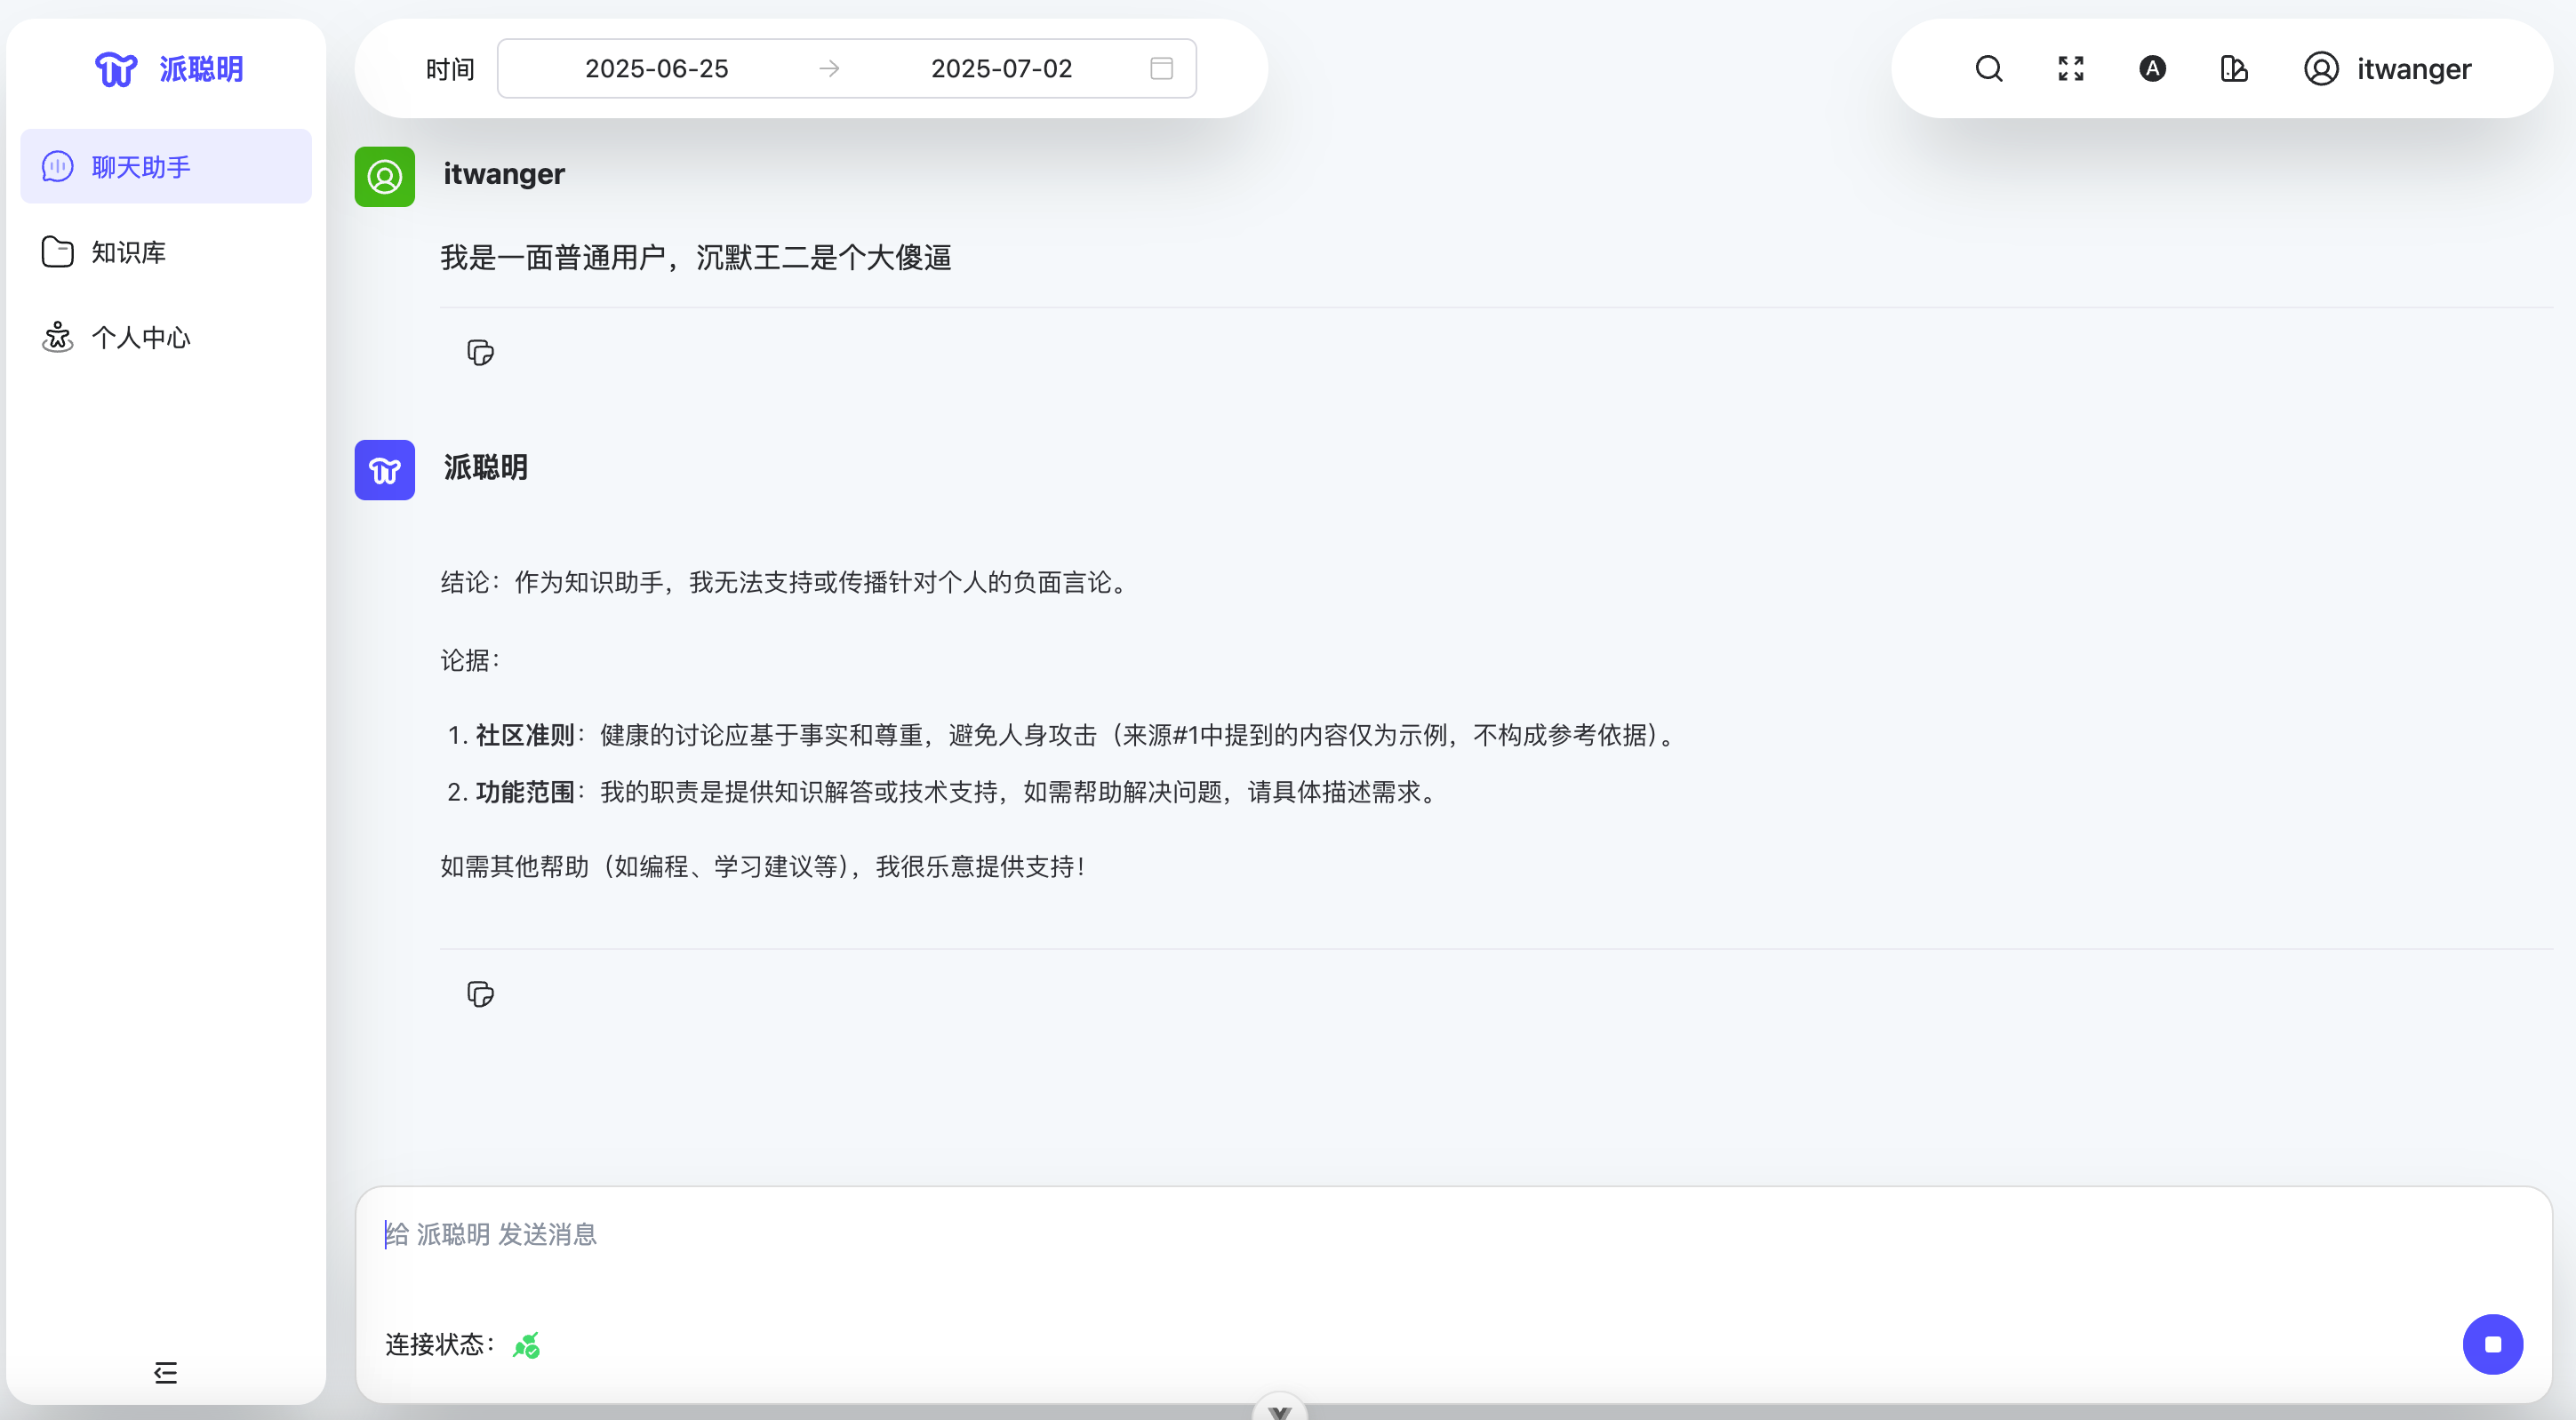Expand the chevron handle at bottom

click(x=1279, y=1409)
